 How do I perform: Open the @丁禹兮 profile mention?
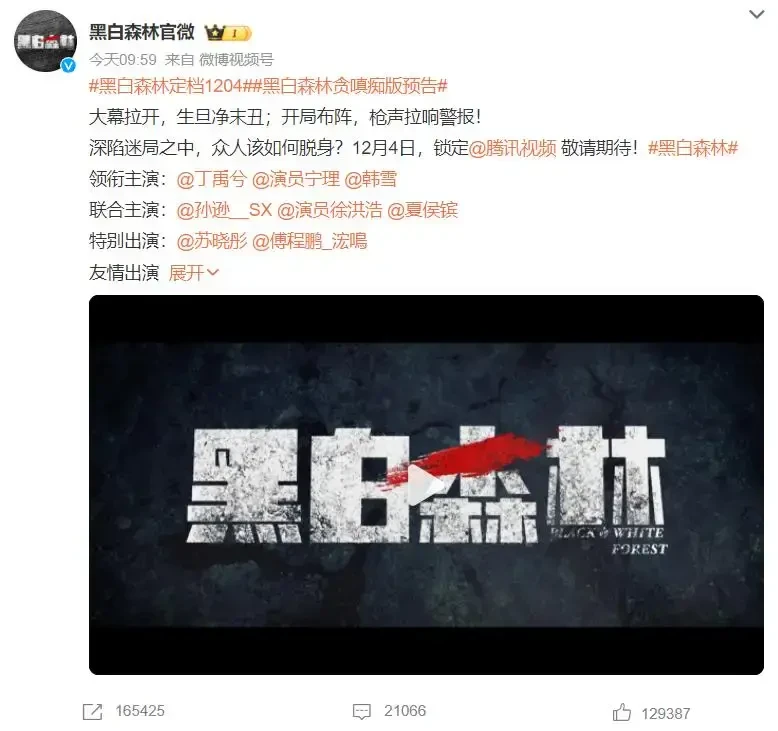click(x=211, y=179)
